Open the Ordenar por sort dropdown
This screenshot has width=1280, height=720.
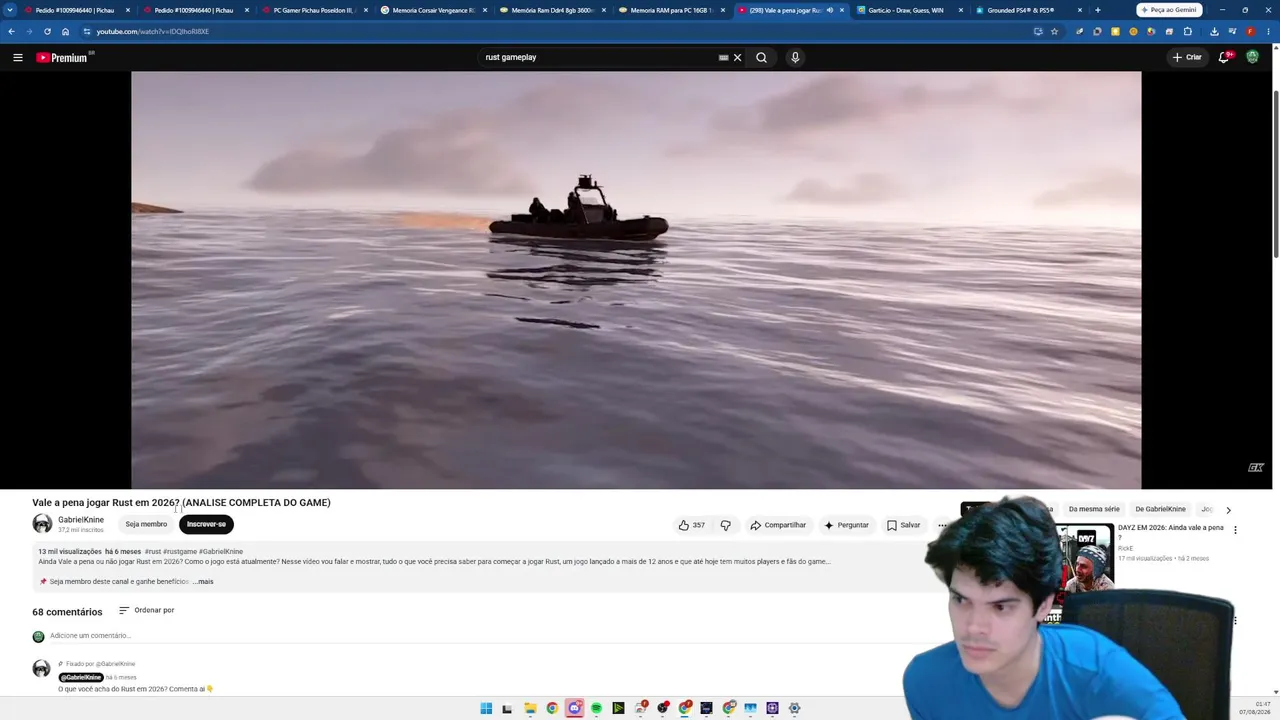point(146,610)
